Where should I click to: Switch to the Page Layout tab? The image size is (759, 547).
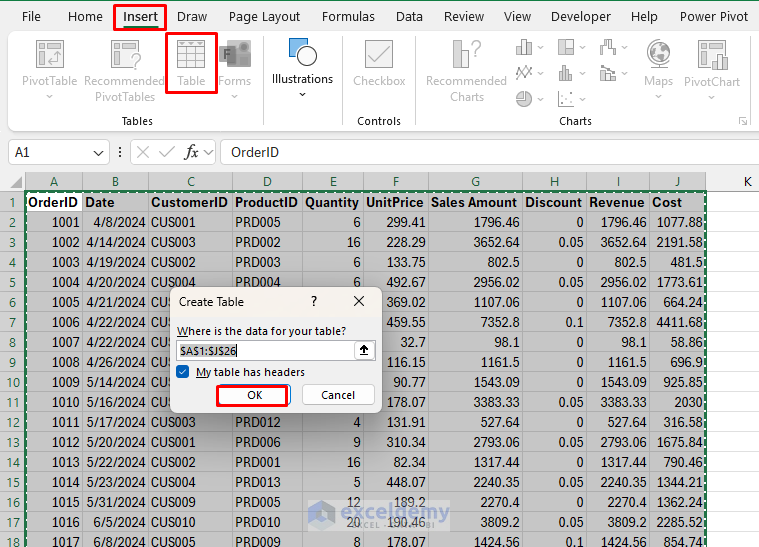pyautogui.click(x=264, y=16)
